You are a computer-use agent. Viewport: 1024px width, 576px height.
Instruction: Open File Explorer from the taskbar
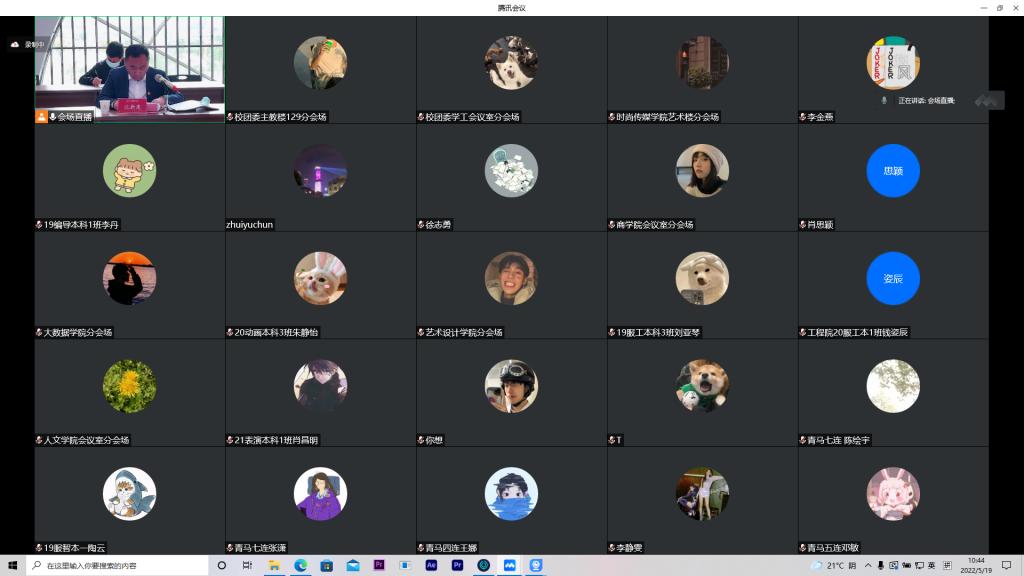coord(274,565)
